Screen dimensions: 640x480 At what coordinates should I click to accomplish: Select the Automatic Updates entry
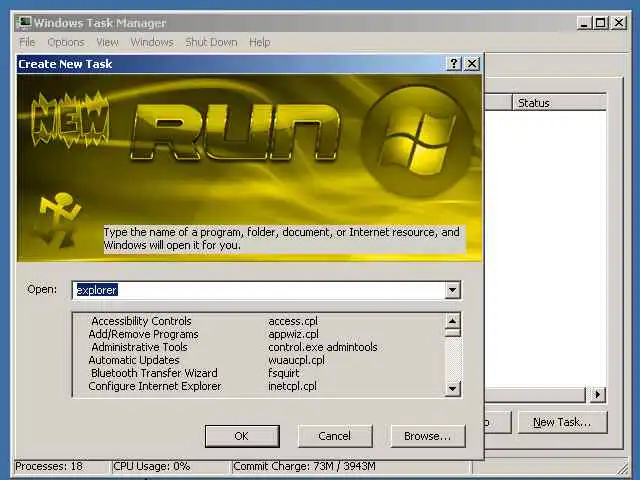134,360
